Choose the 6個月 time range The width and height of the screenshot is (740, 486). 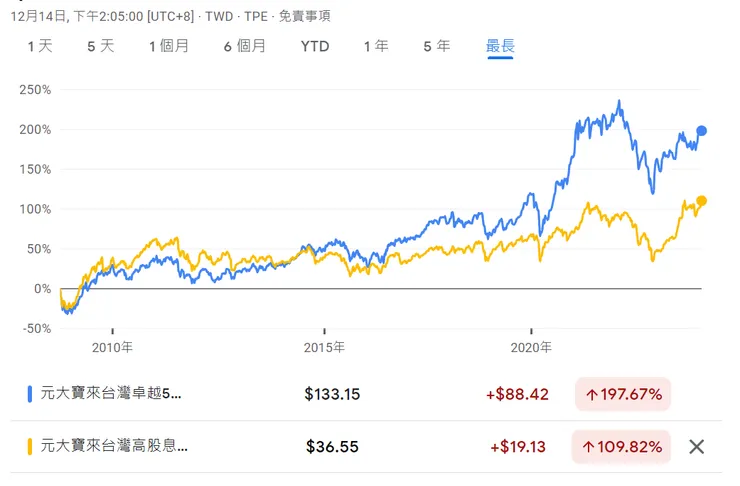point(245,46)
